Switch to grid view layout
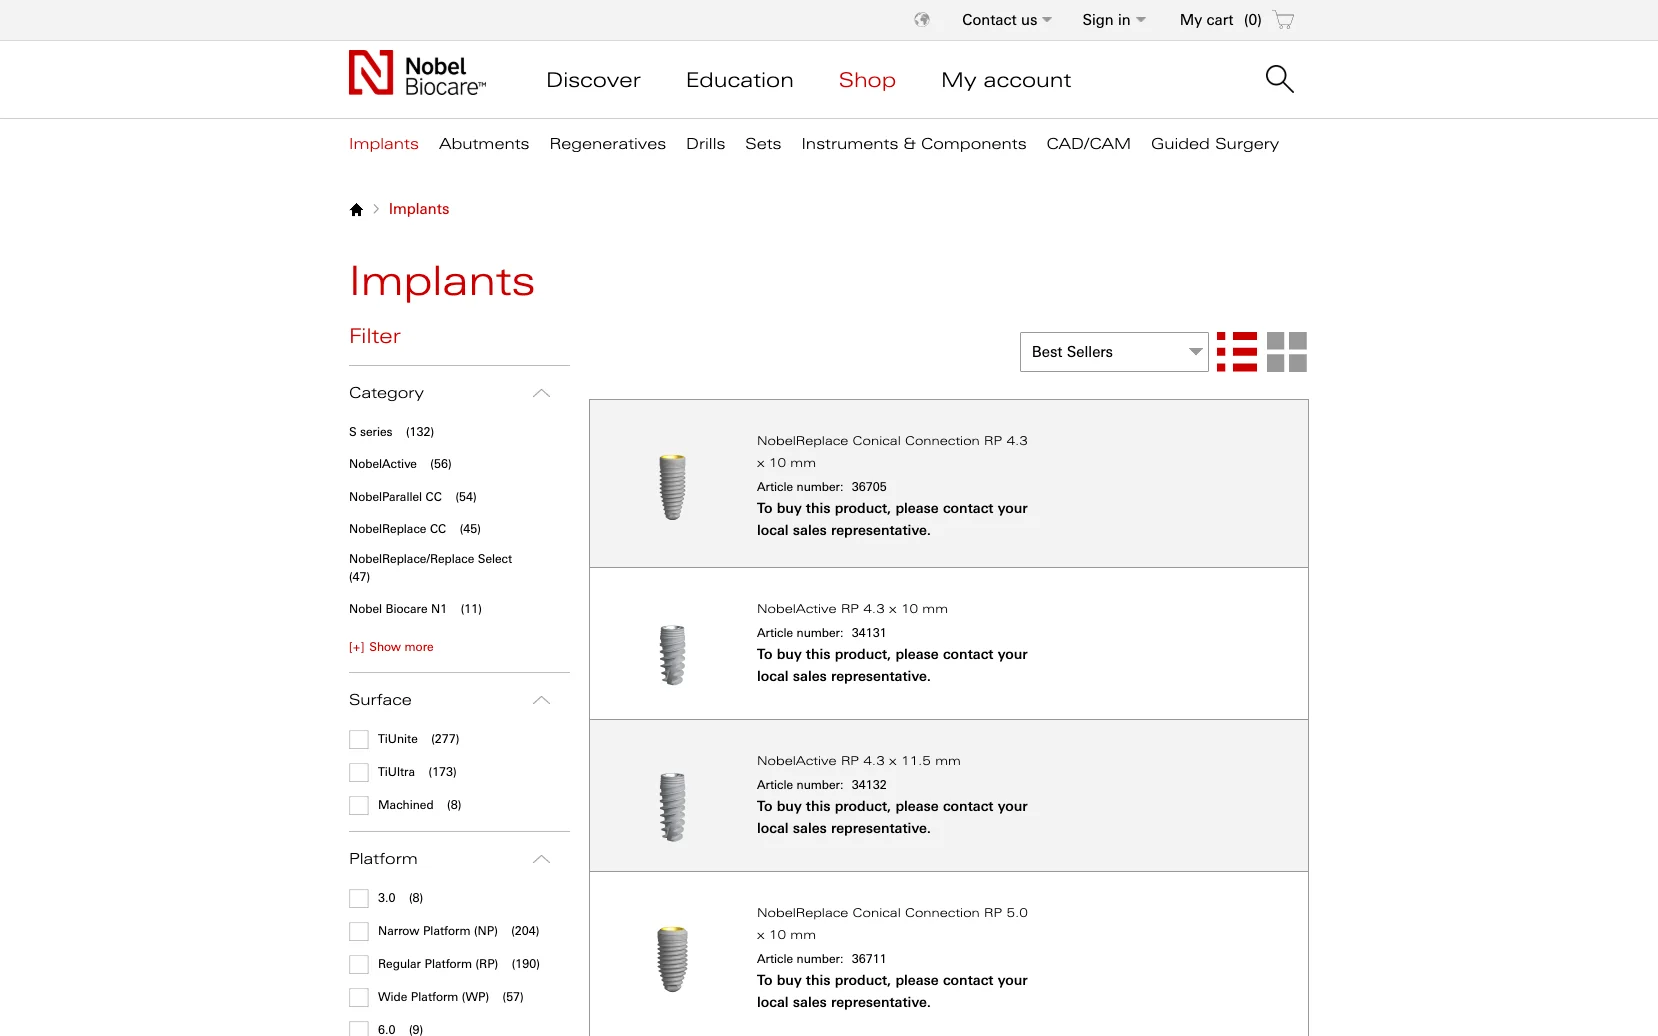Screen dimensions: 1658x1036 point(1287,352)
